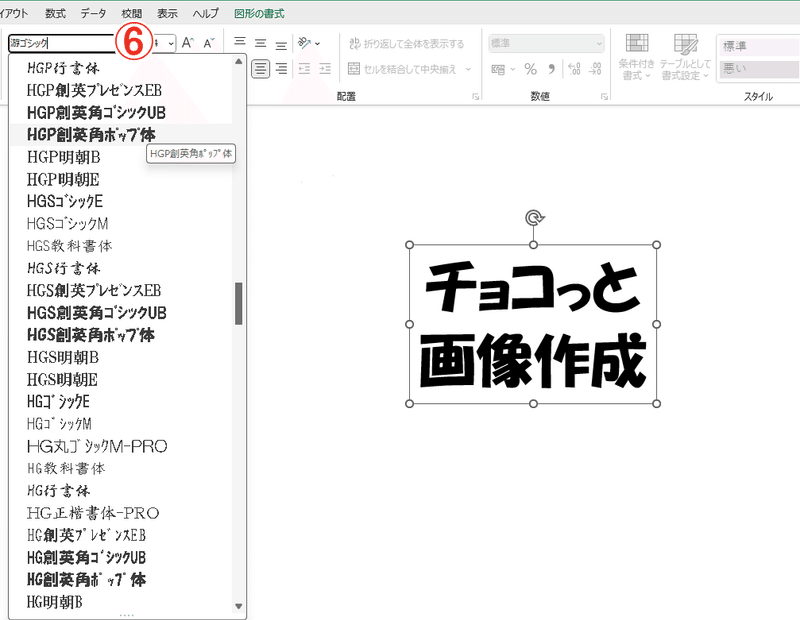Toggle wrap text to show all

[x=407, y=43]
